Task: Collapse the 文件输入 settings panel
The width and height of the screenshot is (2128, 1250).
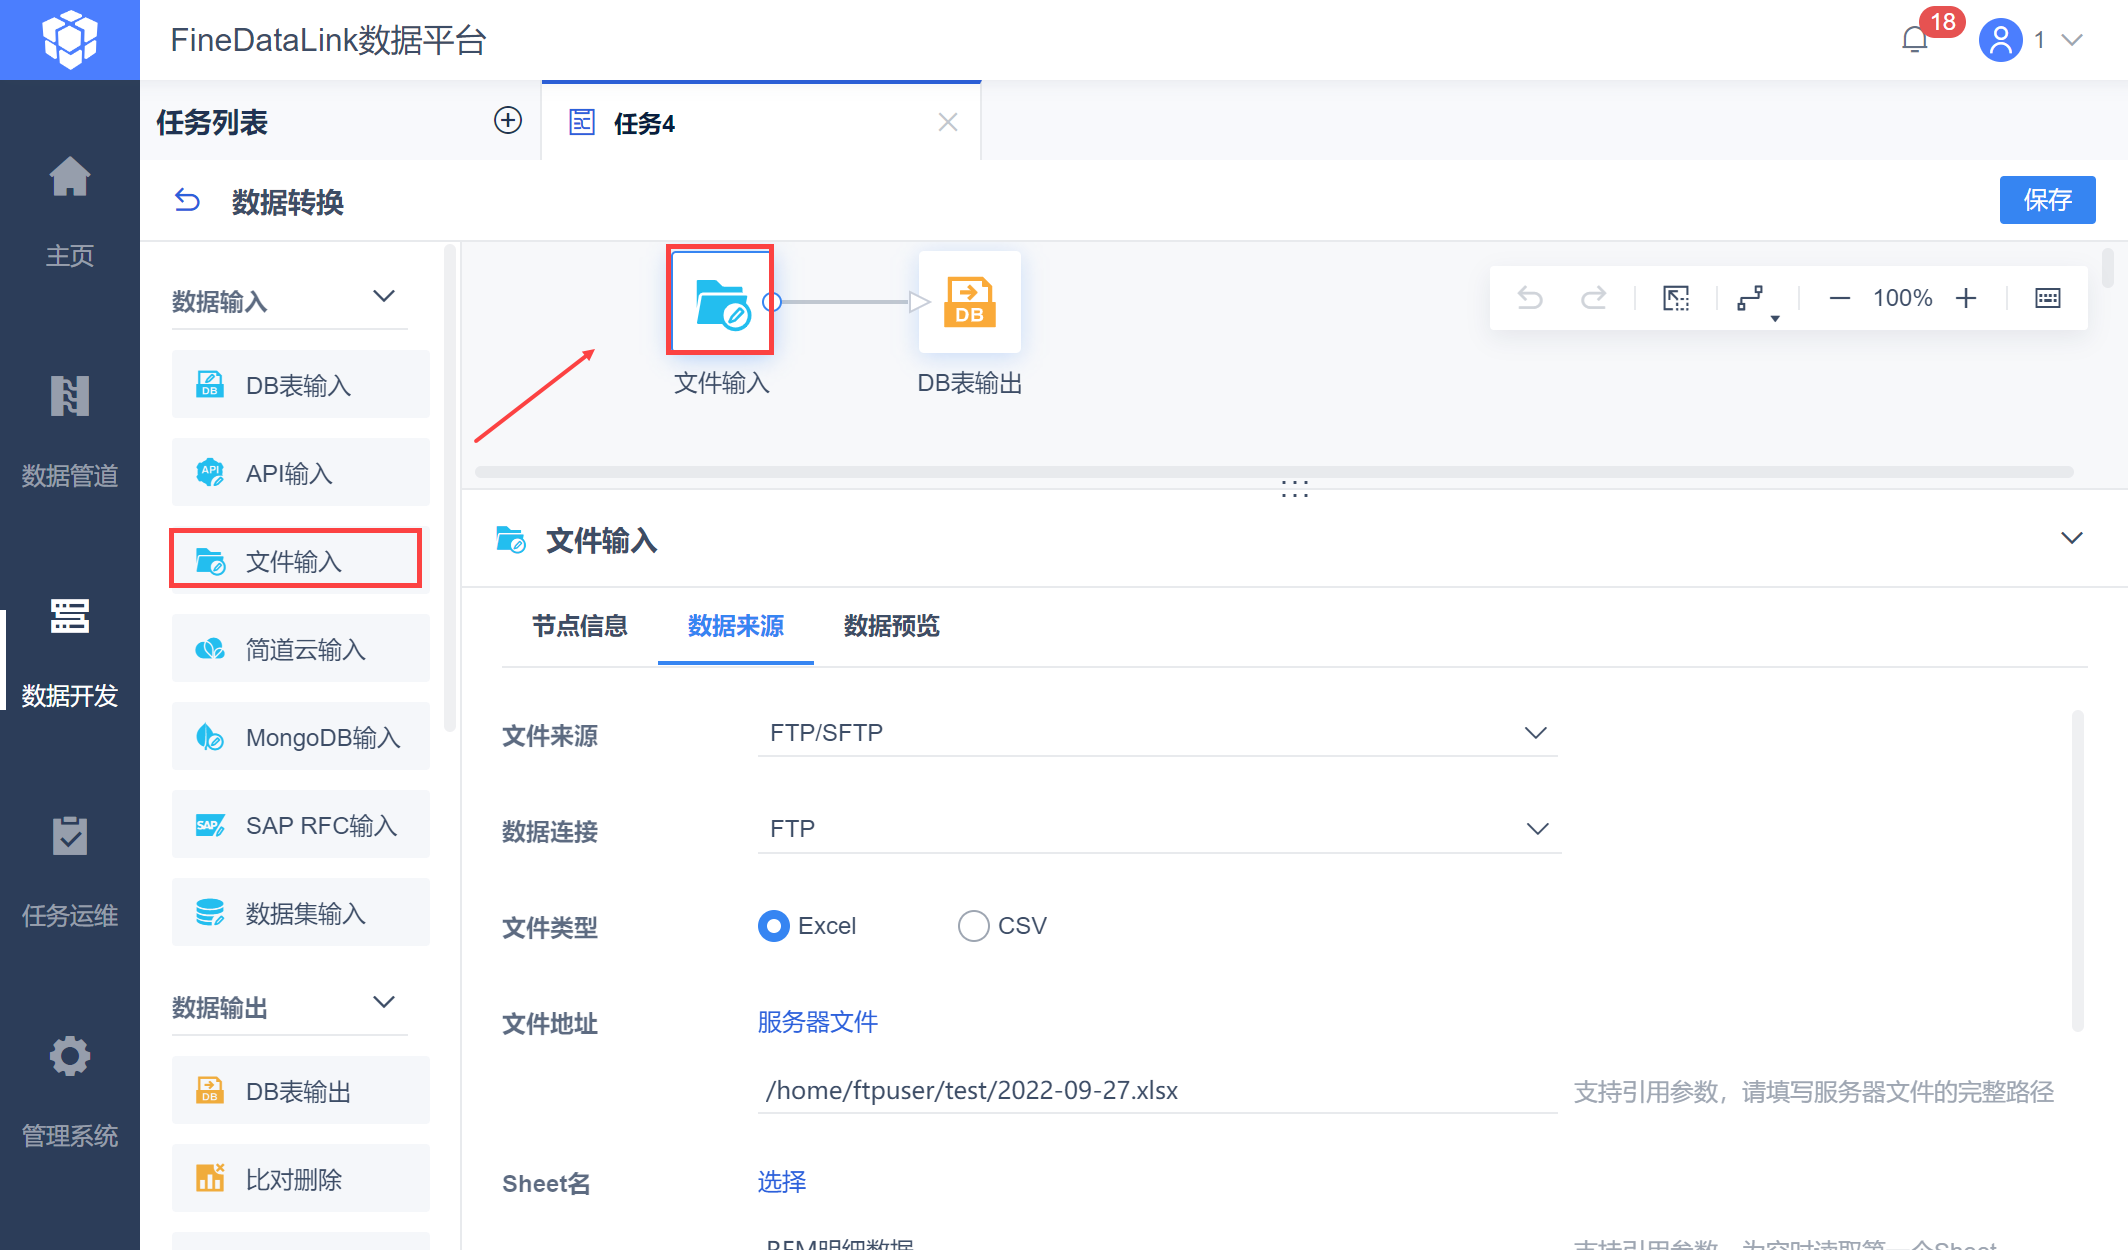Action: click(2071, 539)
